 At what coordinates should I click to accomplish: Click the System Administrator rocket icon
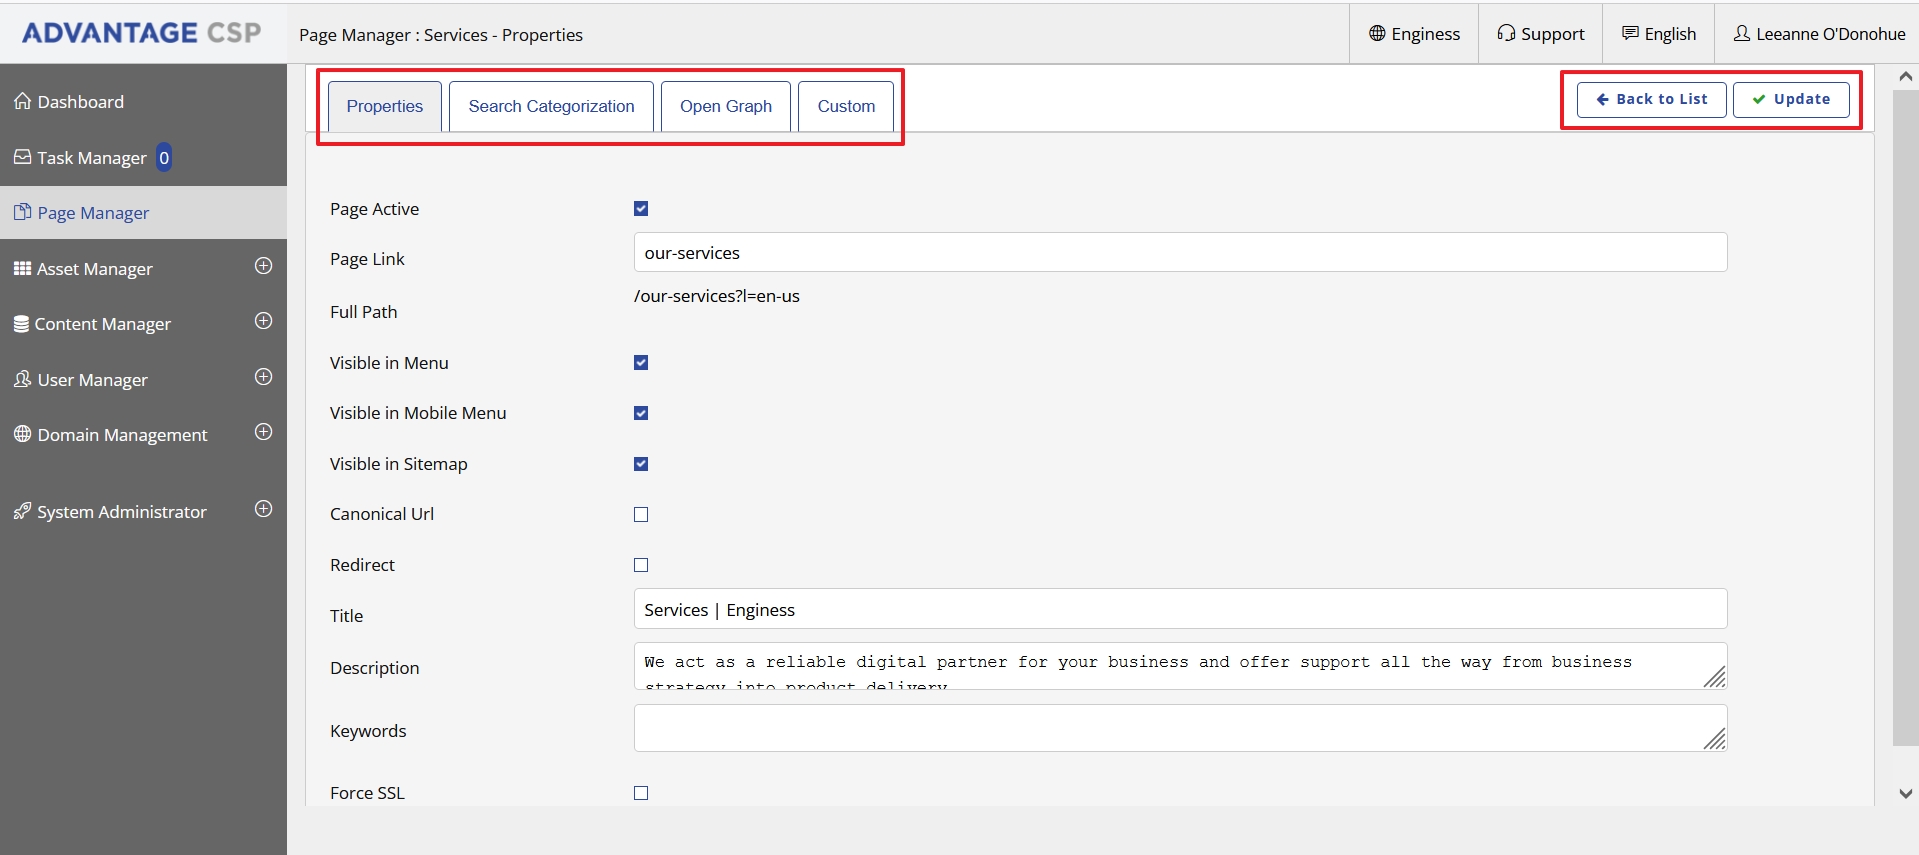[22, 511]
